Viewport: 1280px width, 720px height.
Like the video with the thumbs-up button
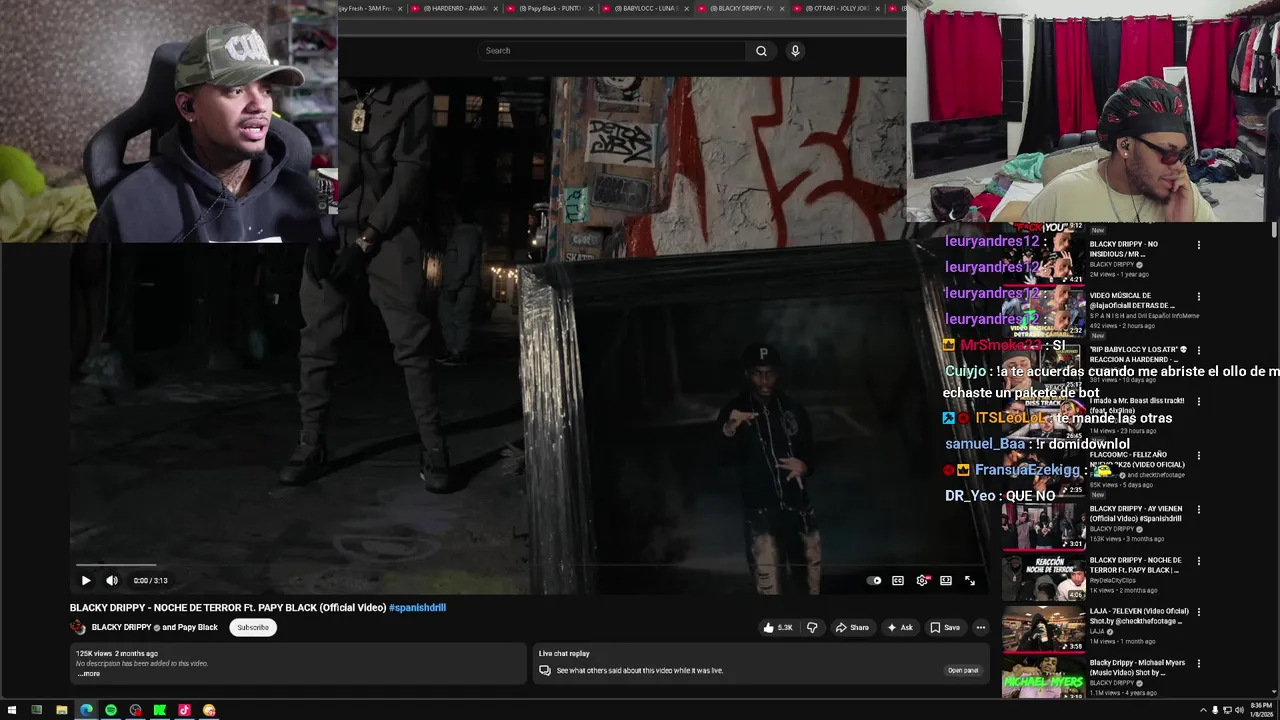[778, 627]
